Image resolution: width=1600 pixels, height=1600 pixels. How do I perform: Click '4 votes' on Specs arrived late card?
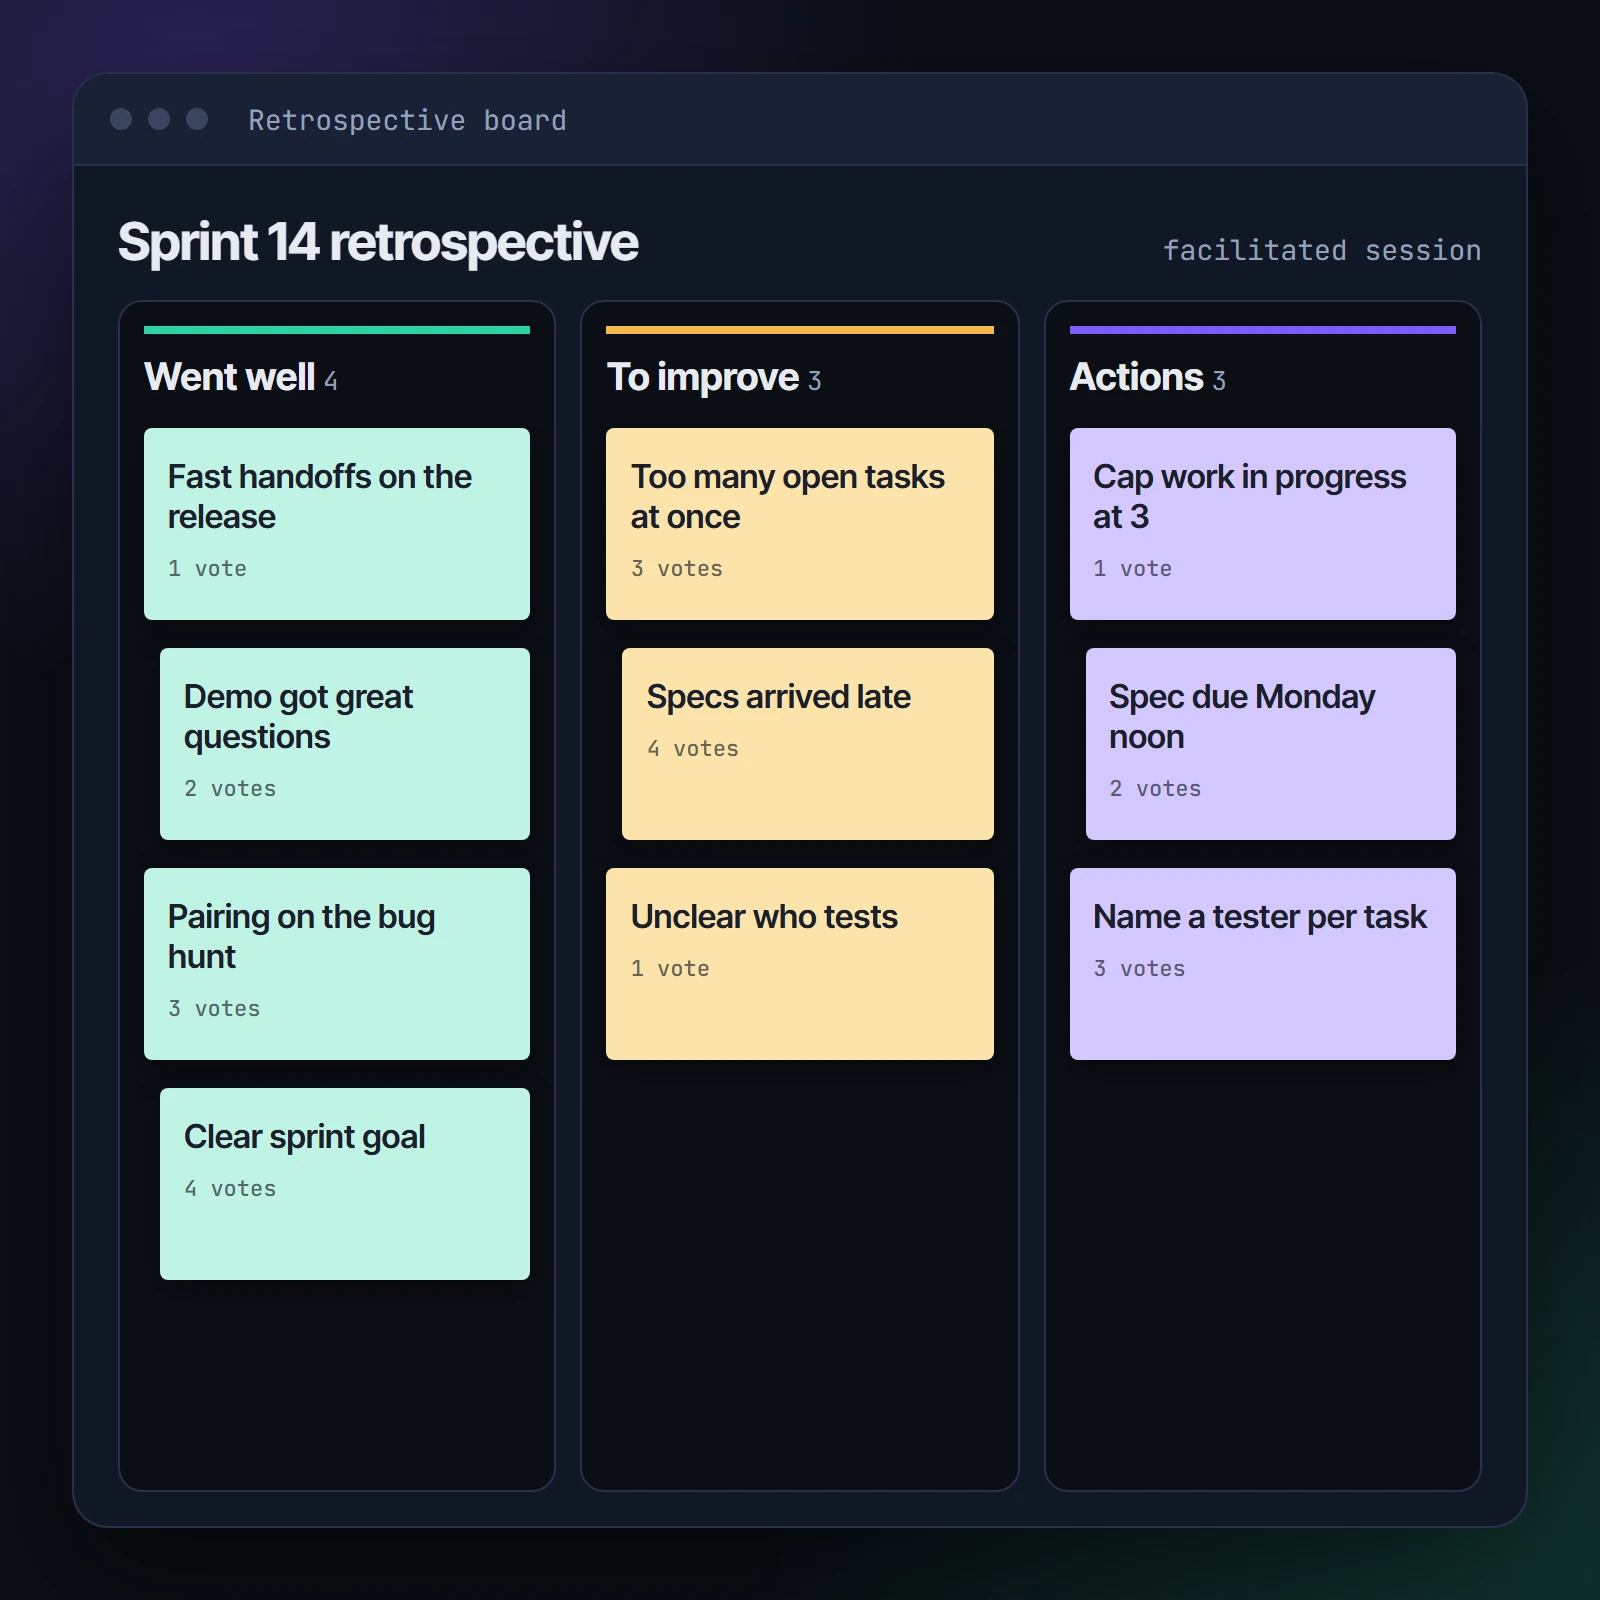693,748
